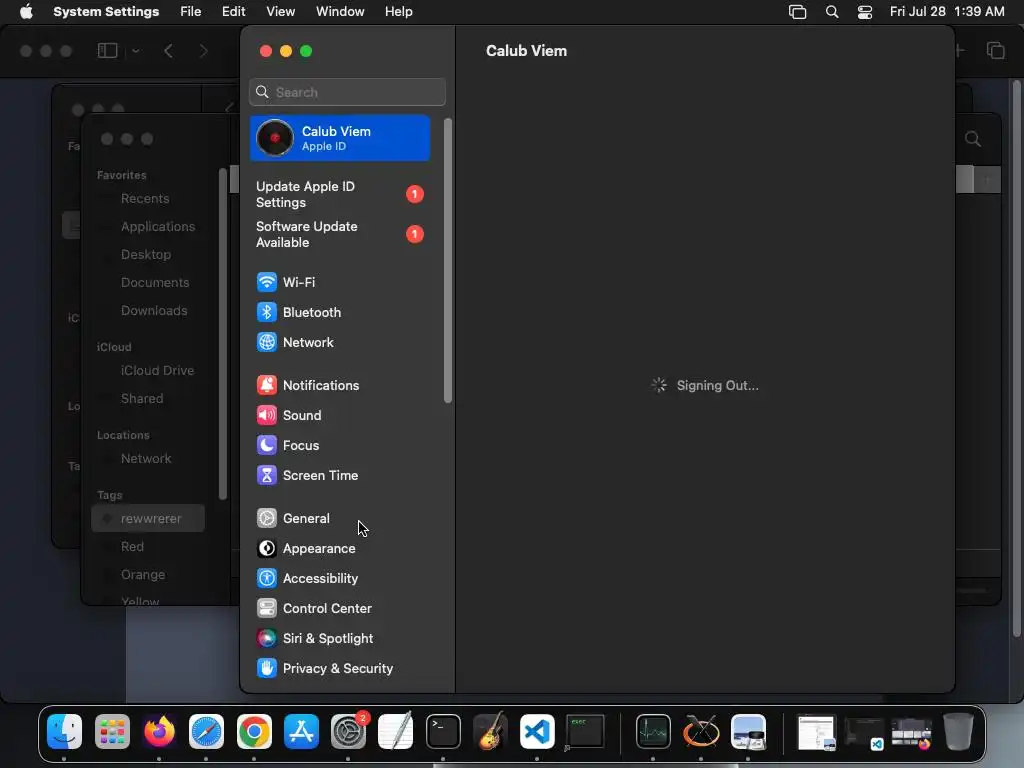Open General settings
The width and height of the screenshot is (1024, 768).
click(x=340, y=519)
